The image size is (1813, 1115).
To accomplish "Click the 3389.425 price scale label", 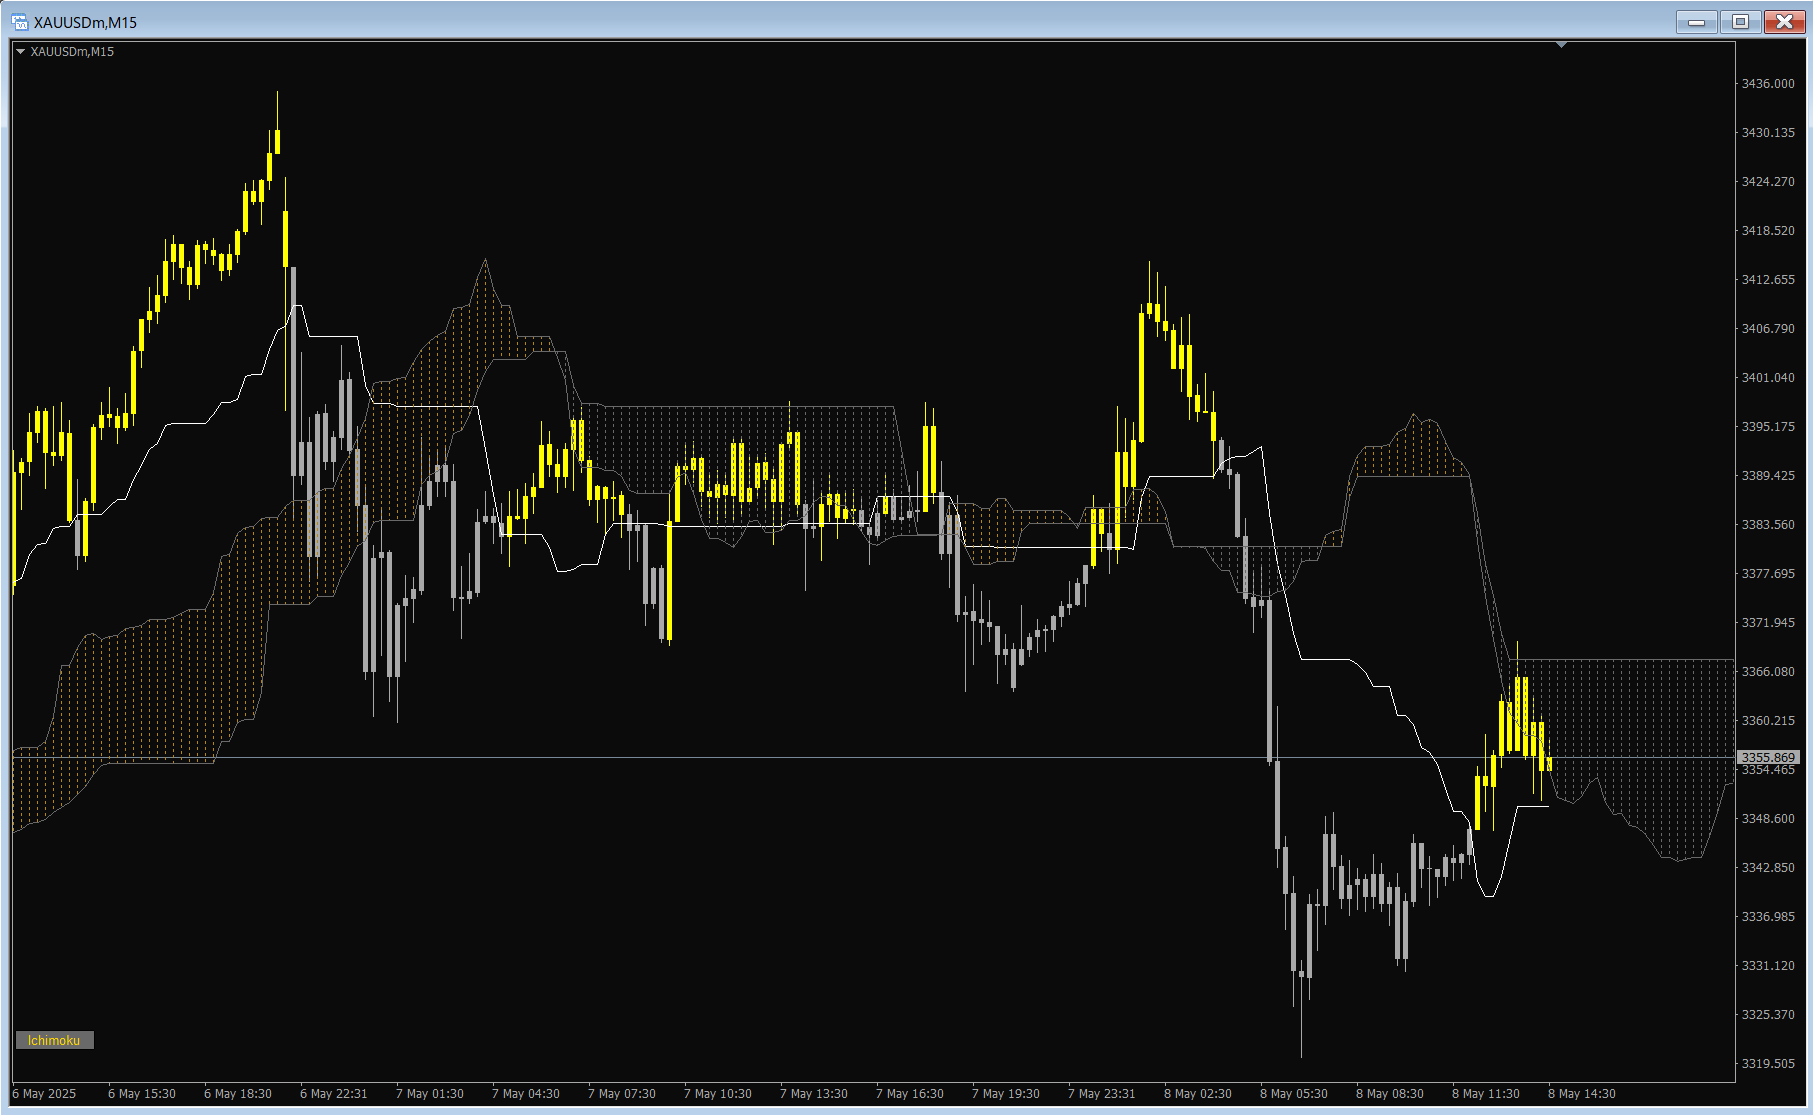I will (1767, 476).
